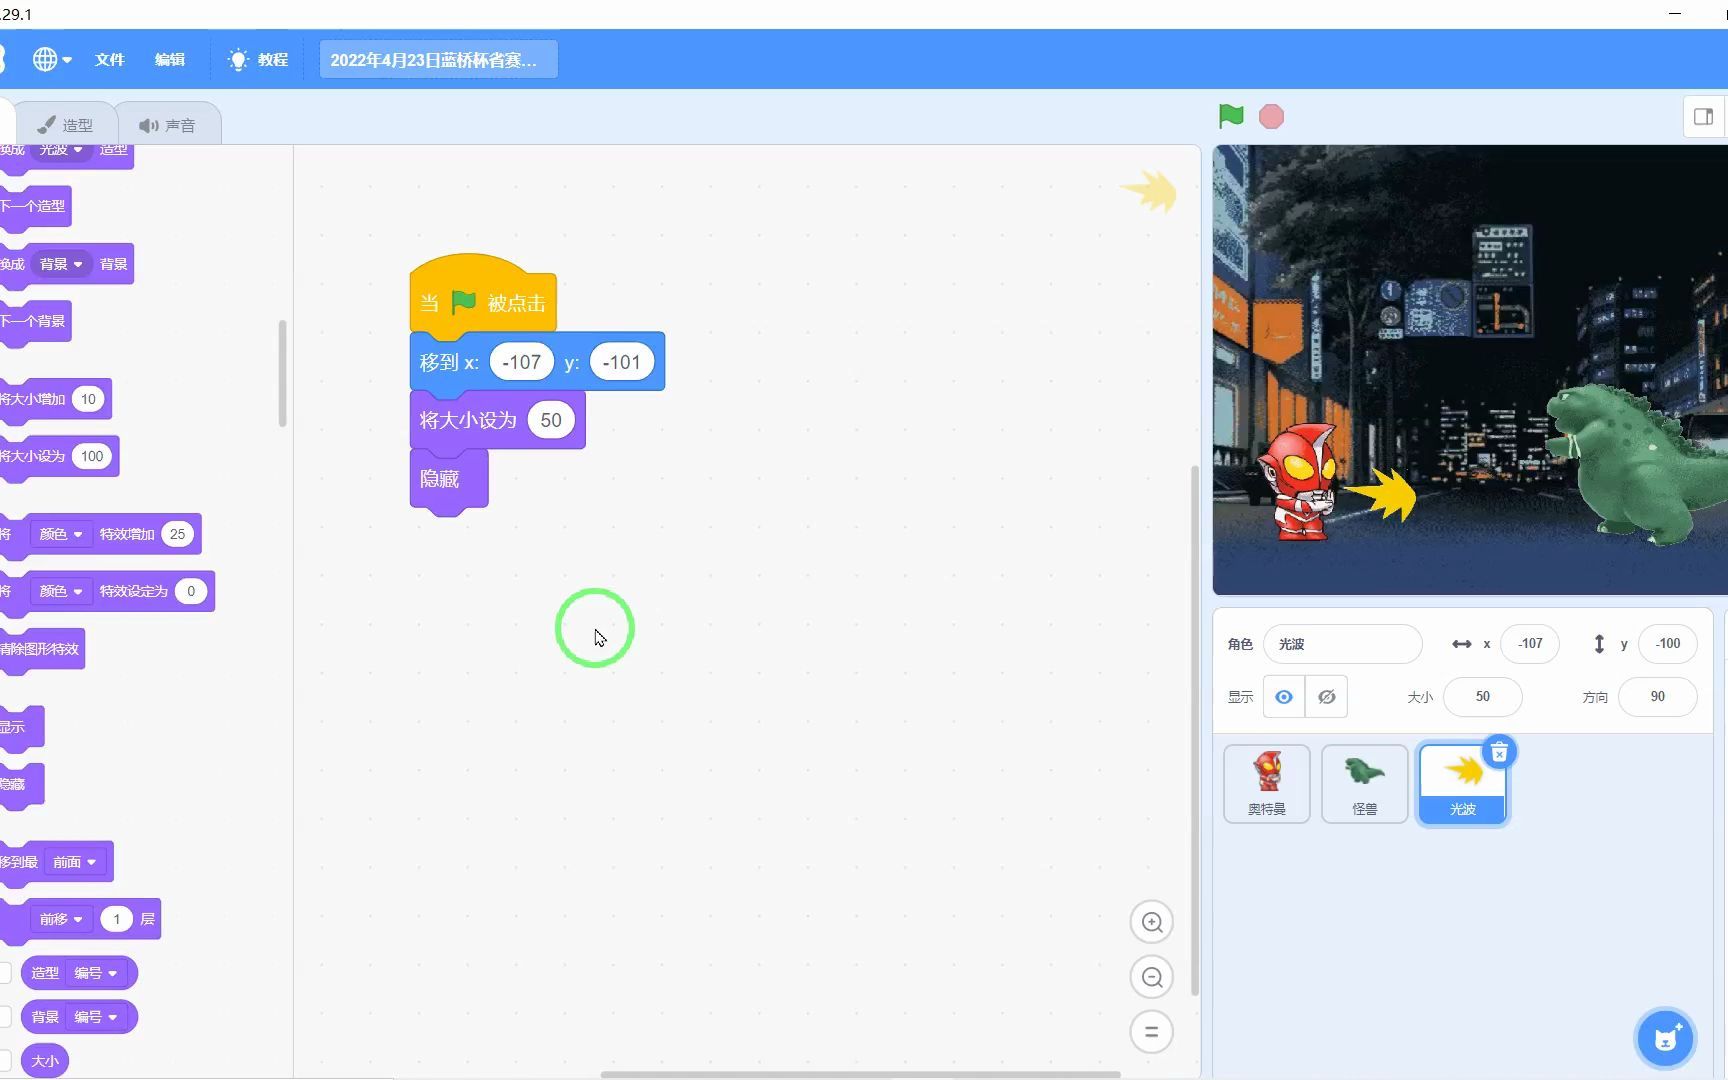This screenshot has height=1080, width=1728.
Task: Switch to the 造型 tab
Action: (x=66, y=125)
